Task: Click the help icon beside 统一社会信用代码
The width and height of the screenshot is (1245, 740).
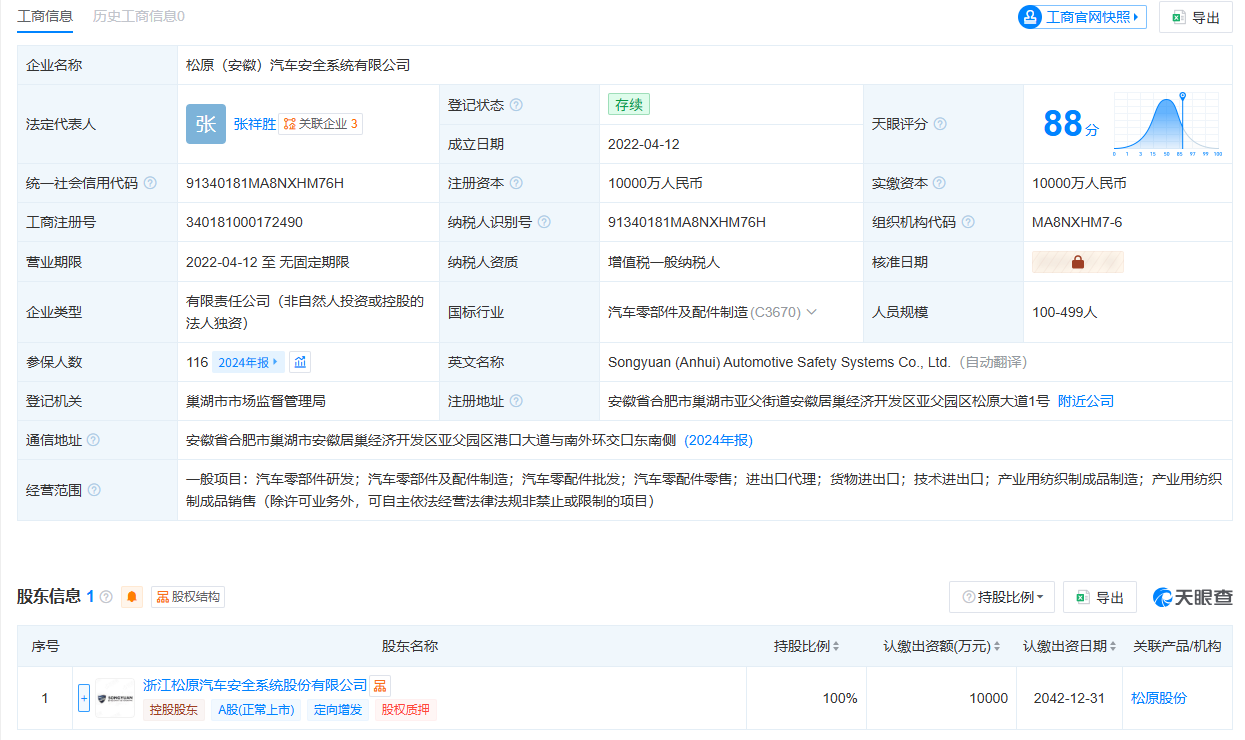Action: coord(150,183)
